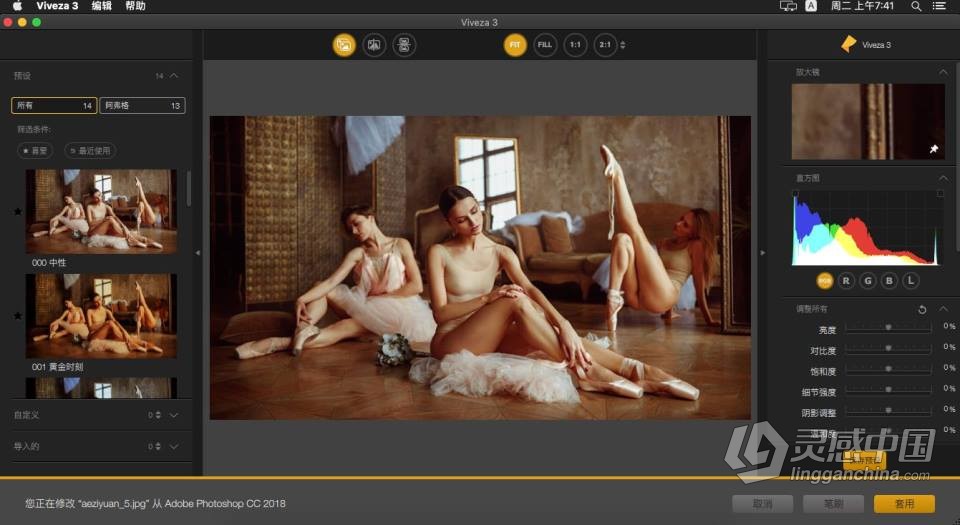Open the 帮助 help menu
The image size is (960, 525).
[135, 6]
